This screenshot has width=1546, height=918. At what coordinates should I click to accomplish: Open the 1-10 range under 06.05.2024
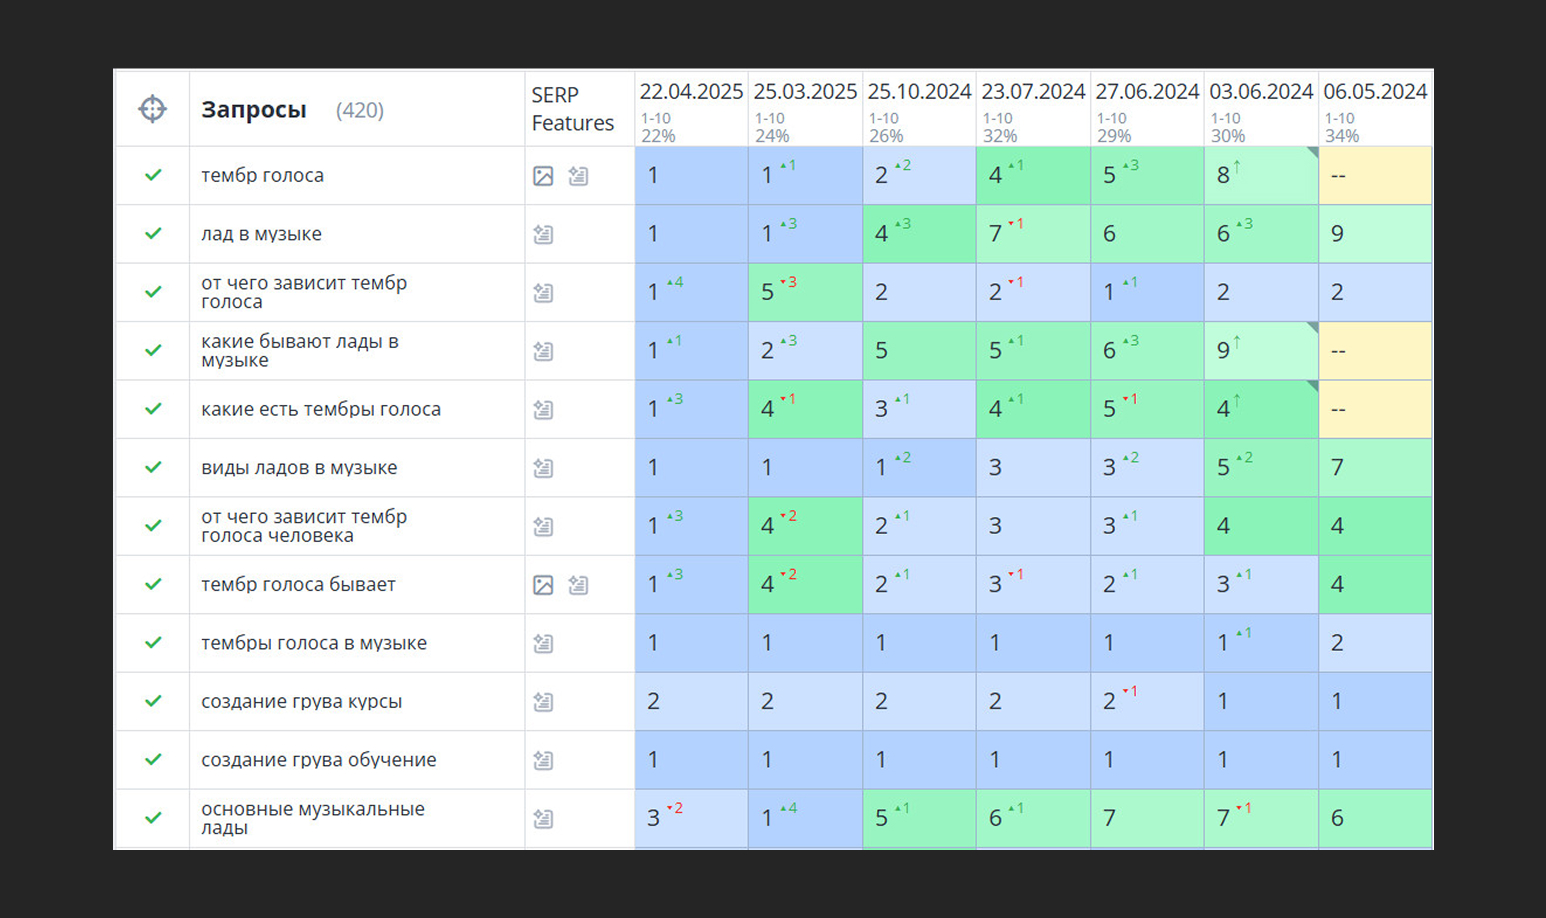(x=1340, y=118)
